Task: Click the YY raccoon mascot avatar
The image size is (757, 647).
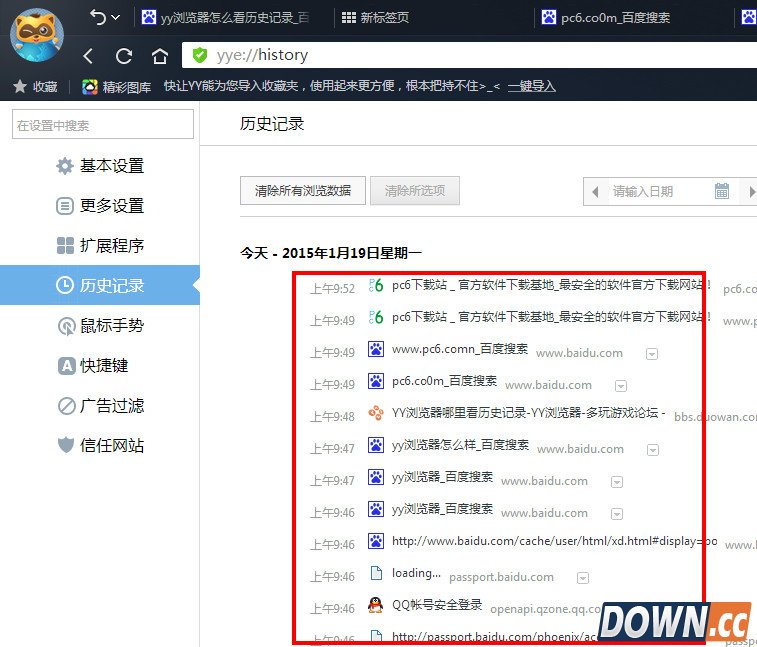Action: coord(37,34)
